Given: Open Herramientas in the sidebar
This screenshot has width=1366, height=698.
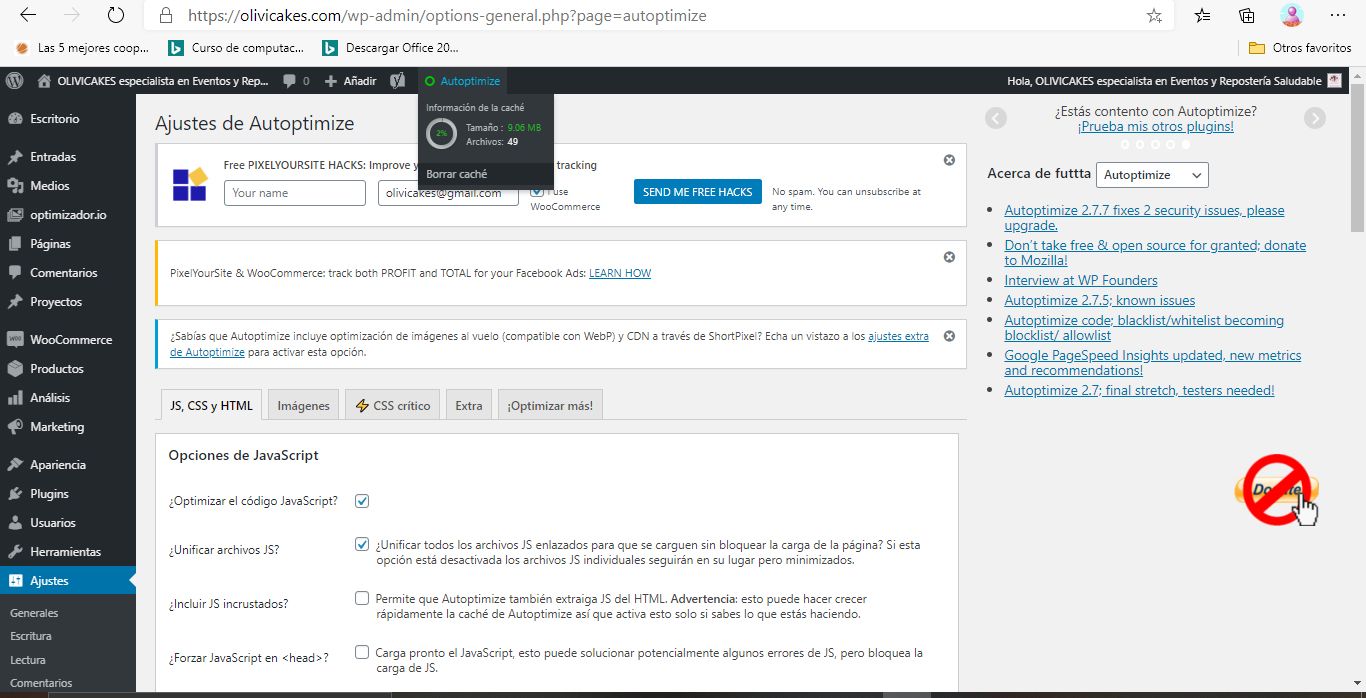Looking at the screenshot, I should pos(68,552).
